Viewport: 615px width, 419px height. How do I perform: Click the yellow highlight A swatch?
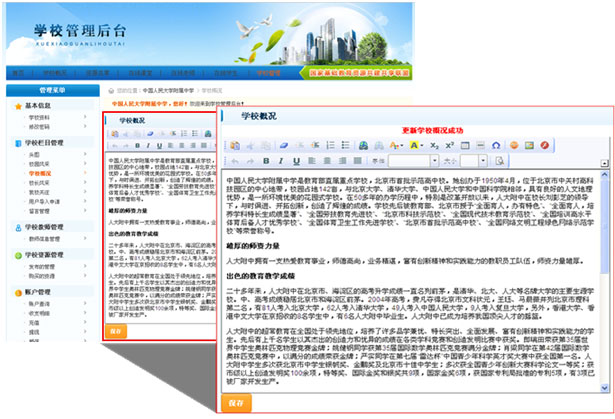(x=414, y=145)
